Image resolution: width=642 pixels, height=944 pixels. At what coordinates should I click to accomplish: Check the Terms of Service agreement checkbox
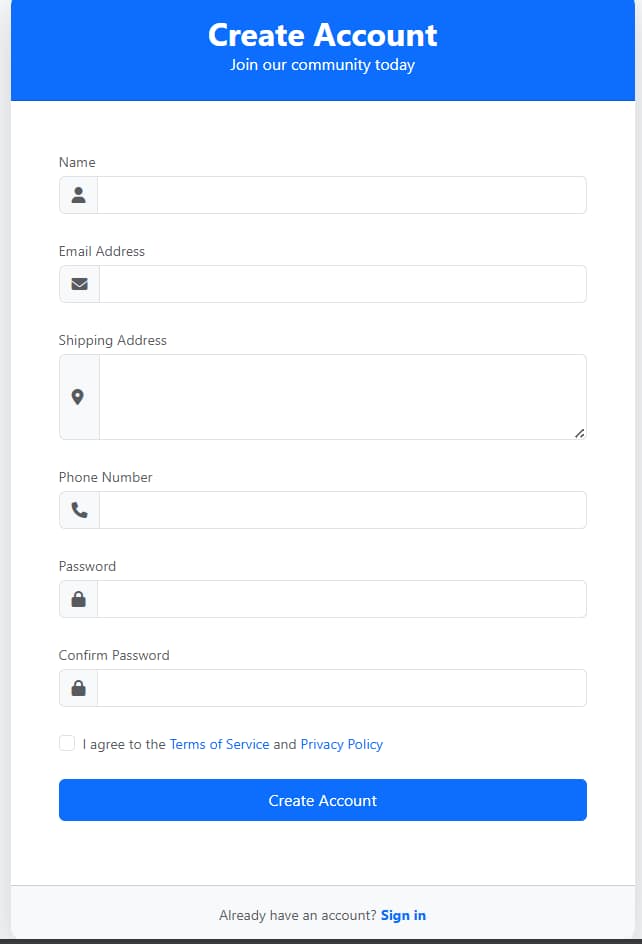tap(66, 743)
